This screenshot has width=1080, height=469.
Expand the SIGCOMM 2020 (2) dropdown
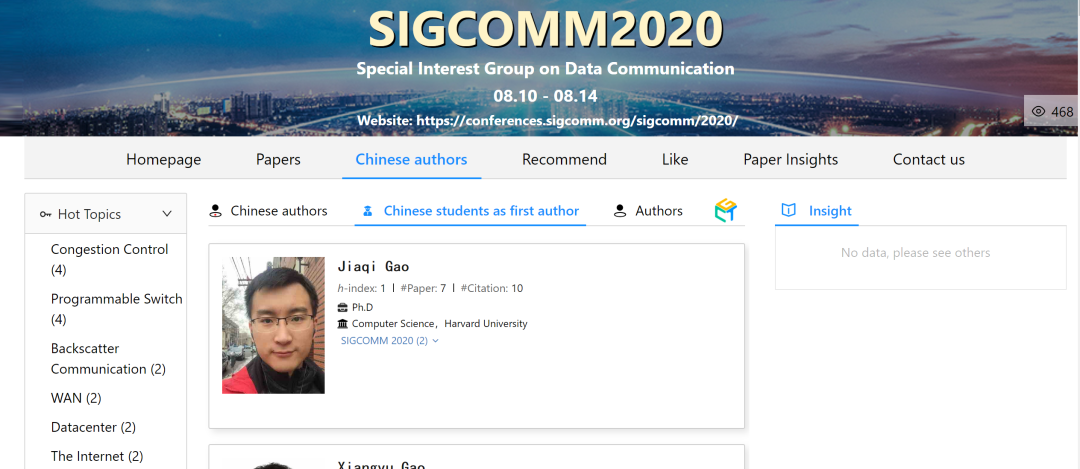coord(390,340)
